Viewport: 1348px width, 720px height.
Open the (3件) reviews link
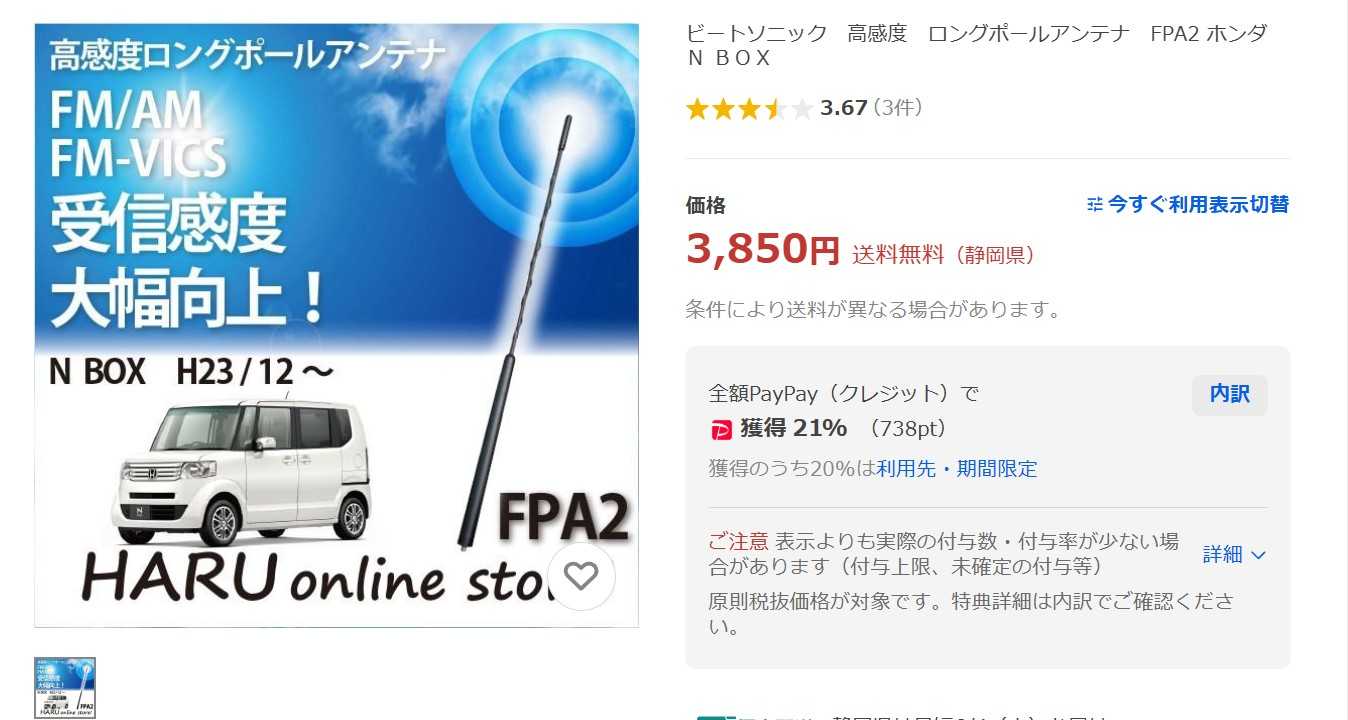click(898, 108)
